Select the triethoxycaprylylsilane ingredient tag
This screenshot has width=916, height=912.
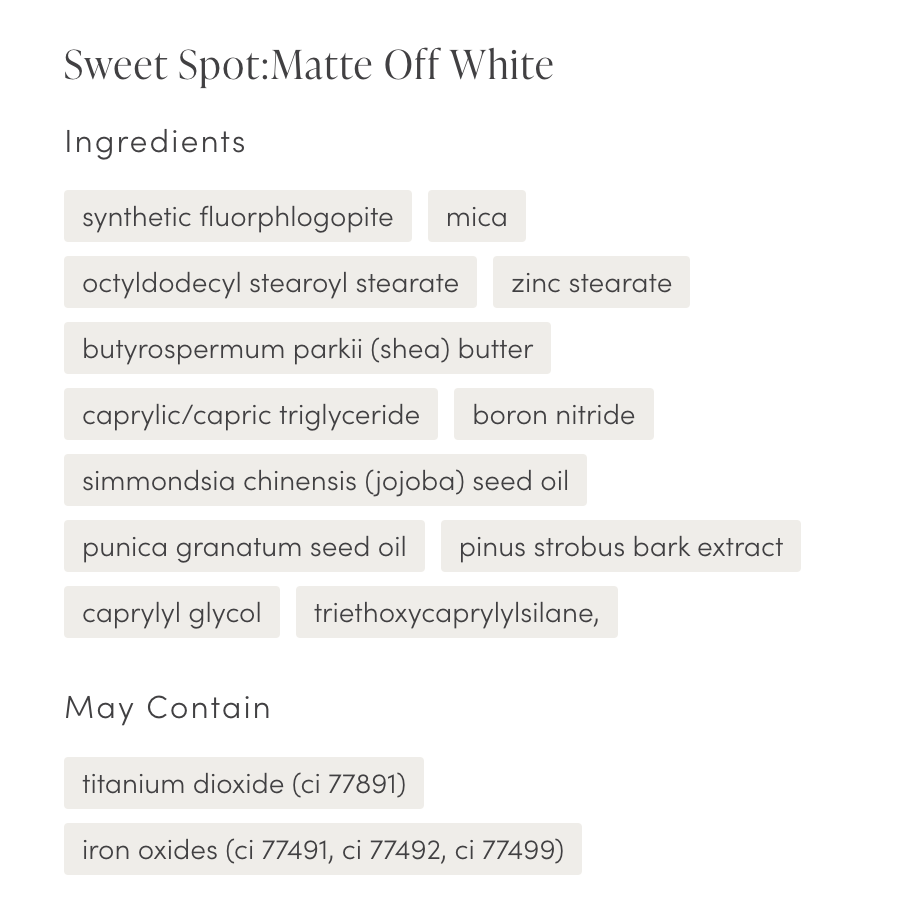tap(456, 612)
